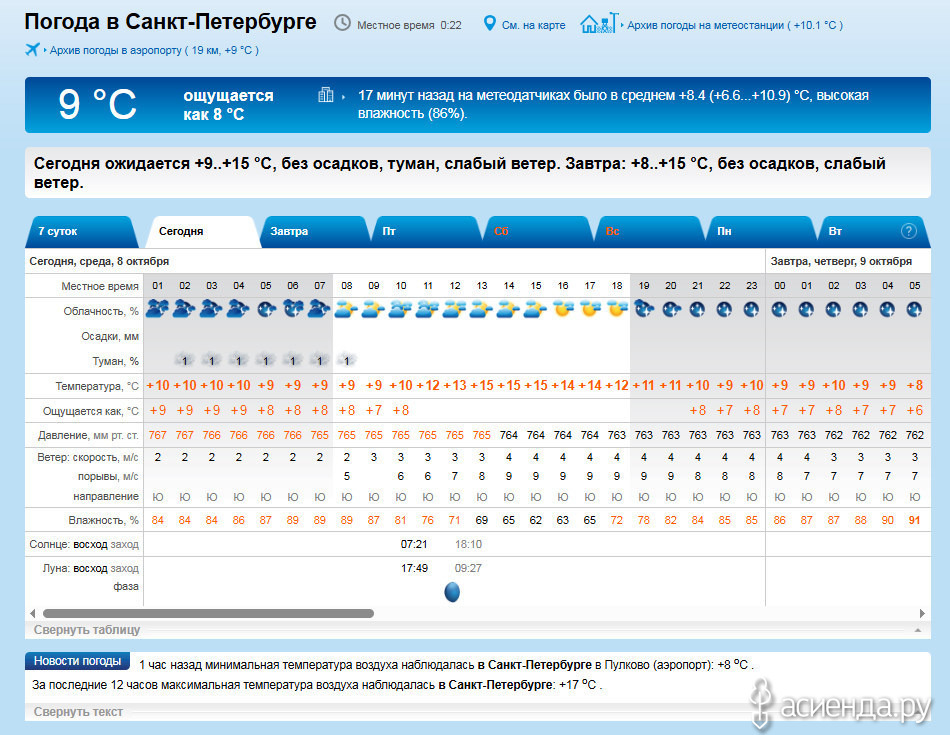
Task: Open Архив погоды на метеостанции link
Action: 734,24
